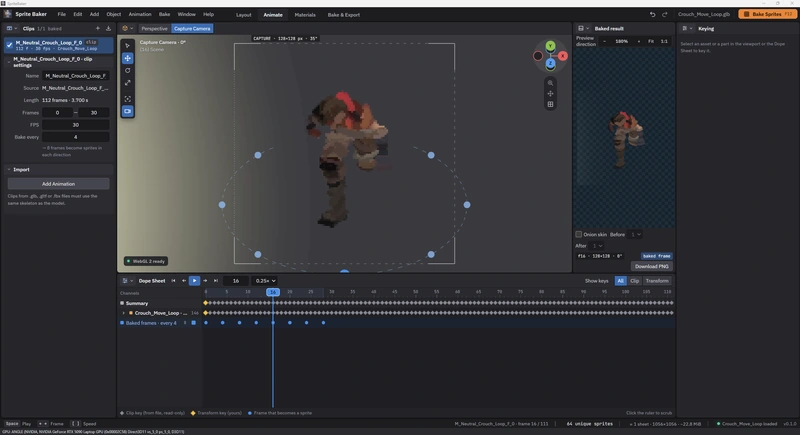Click the viewport zoom magnifier icon

pyautogui.click(x=550, y=83)
